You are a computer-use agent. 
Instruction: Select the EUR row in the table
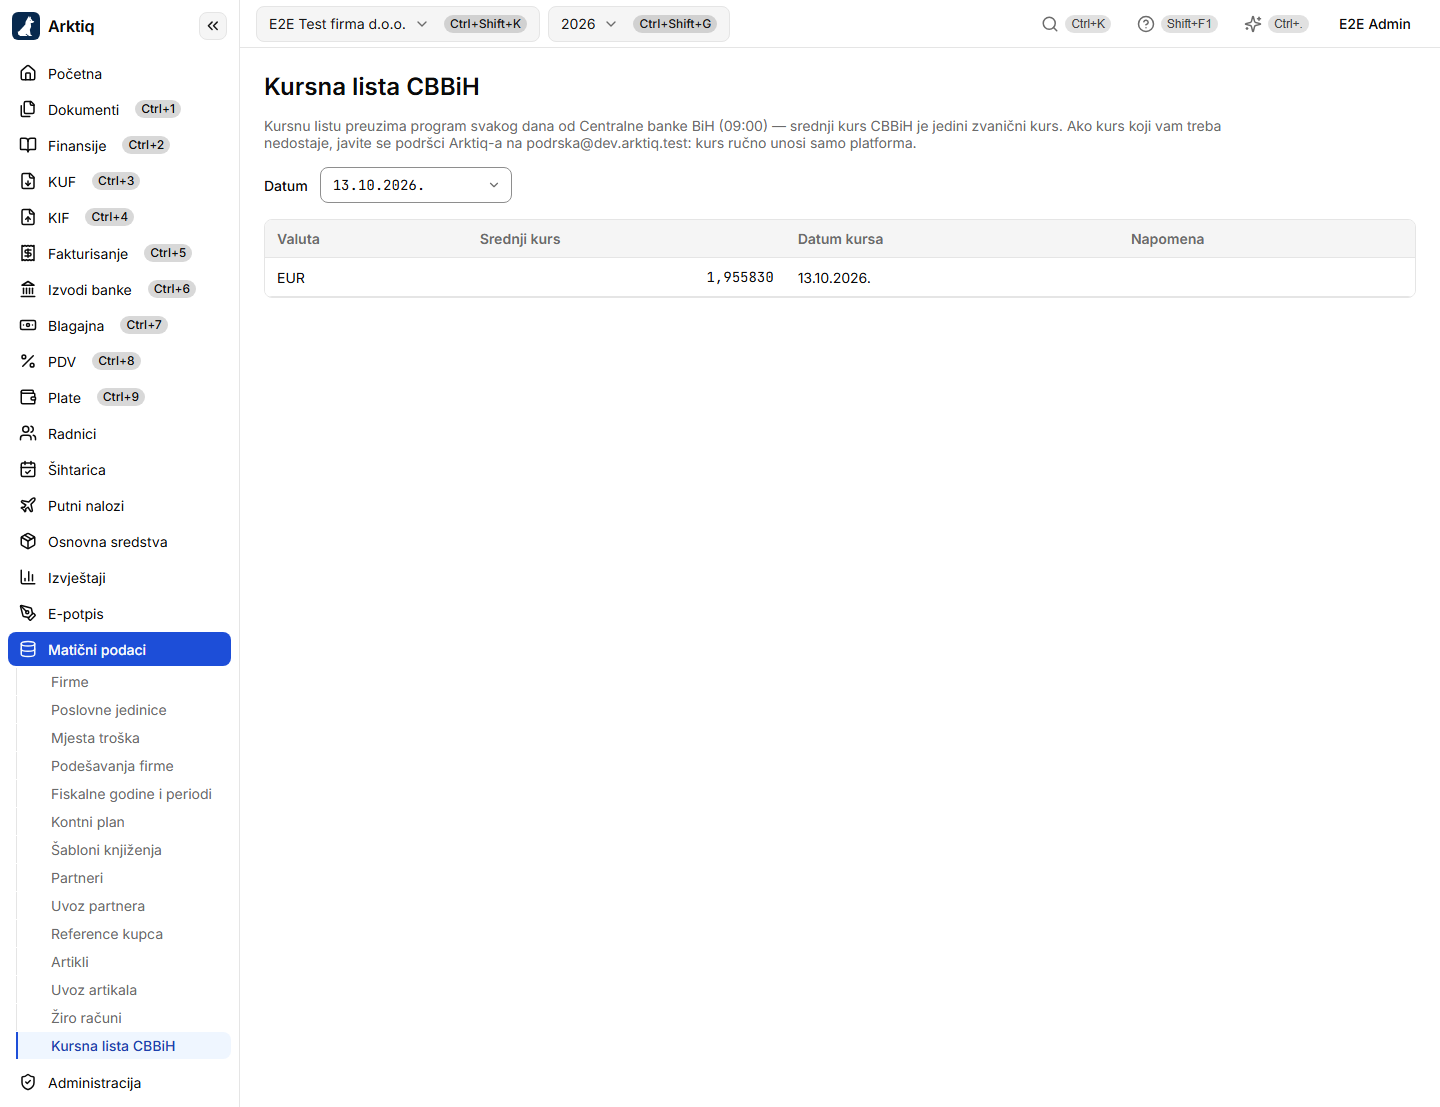tap(840, 278)
